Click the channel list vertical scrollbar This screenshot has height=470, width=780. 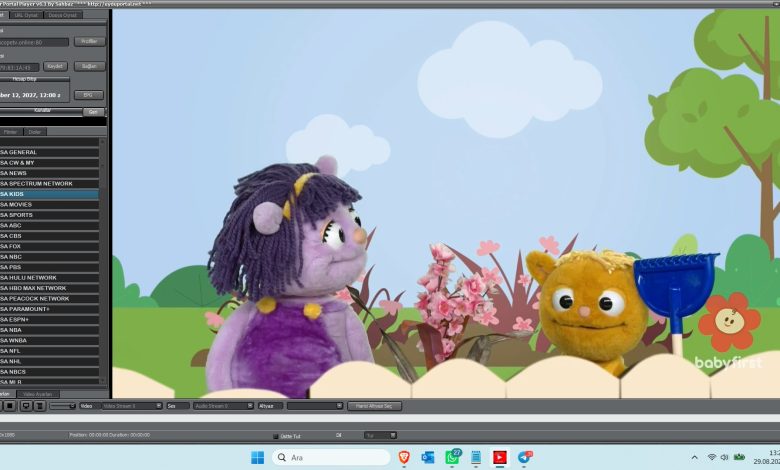click(103, 261)
